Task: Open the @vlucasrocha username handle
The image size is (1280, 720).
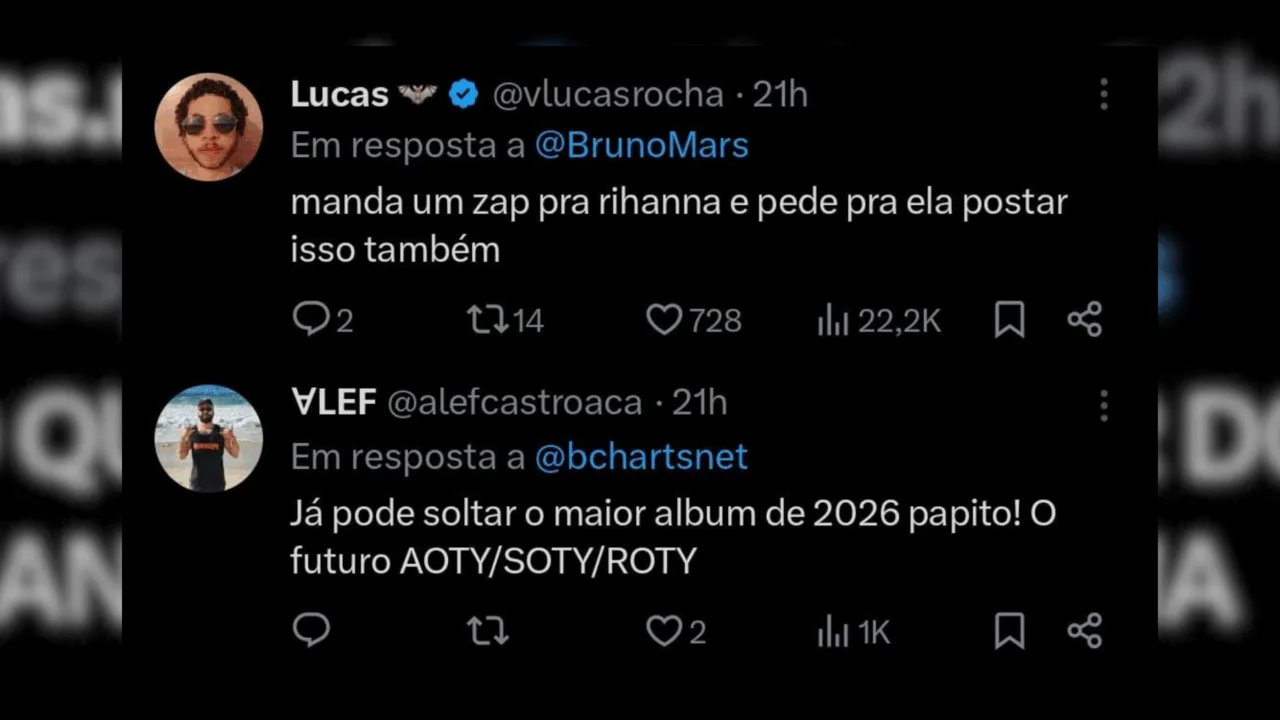Action: pos(608,94)
